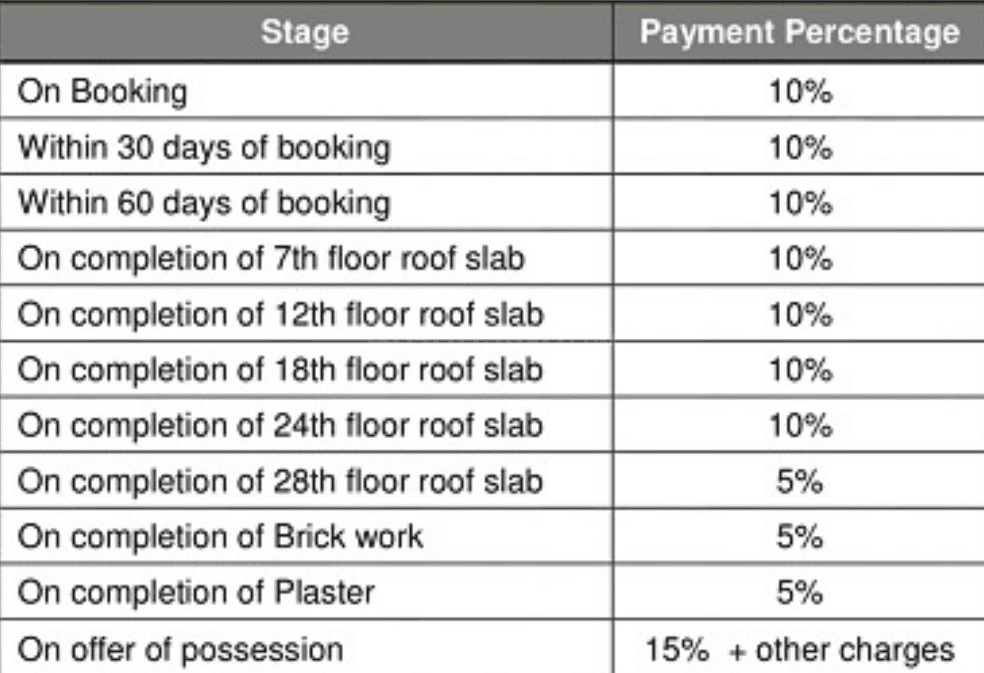Image resolution: width=984 pixels, height=673 pixels.
Task: Click the Stage column header
Action: click(306, 33)
